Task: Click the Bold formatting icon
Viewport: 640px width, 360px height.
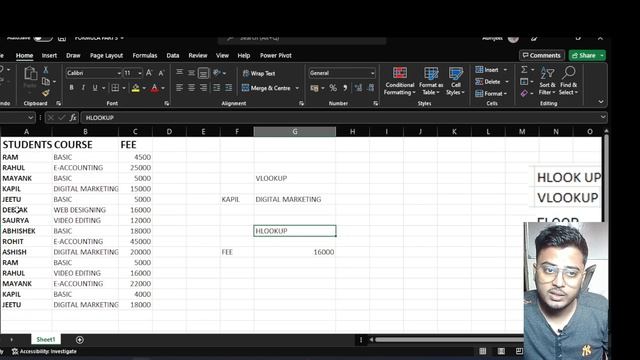Action: tap(71, 88)
